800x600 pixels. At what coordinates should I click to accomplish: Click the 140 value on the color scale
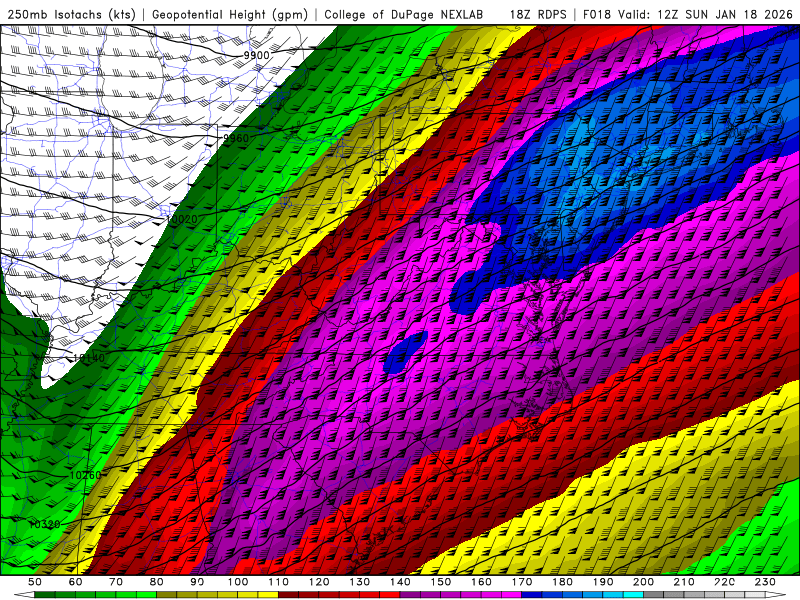(x=400, y=582)
